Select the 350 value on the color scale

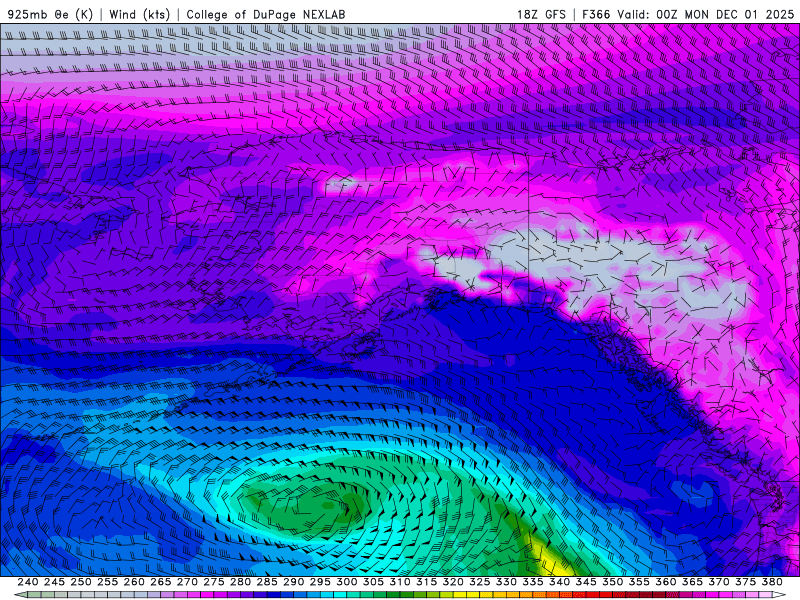click(x=612, y=582)
